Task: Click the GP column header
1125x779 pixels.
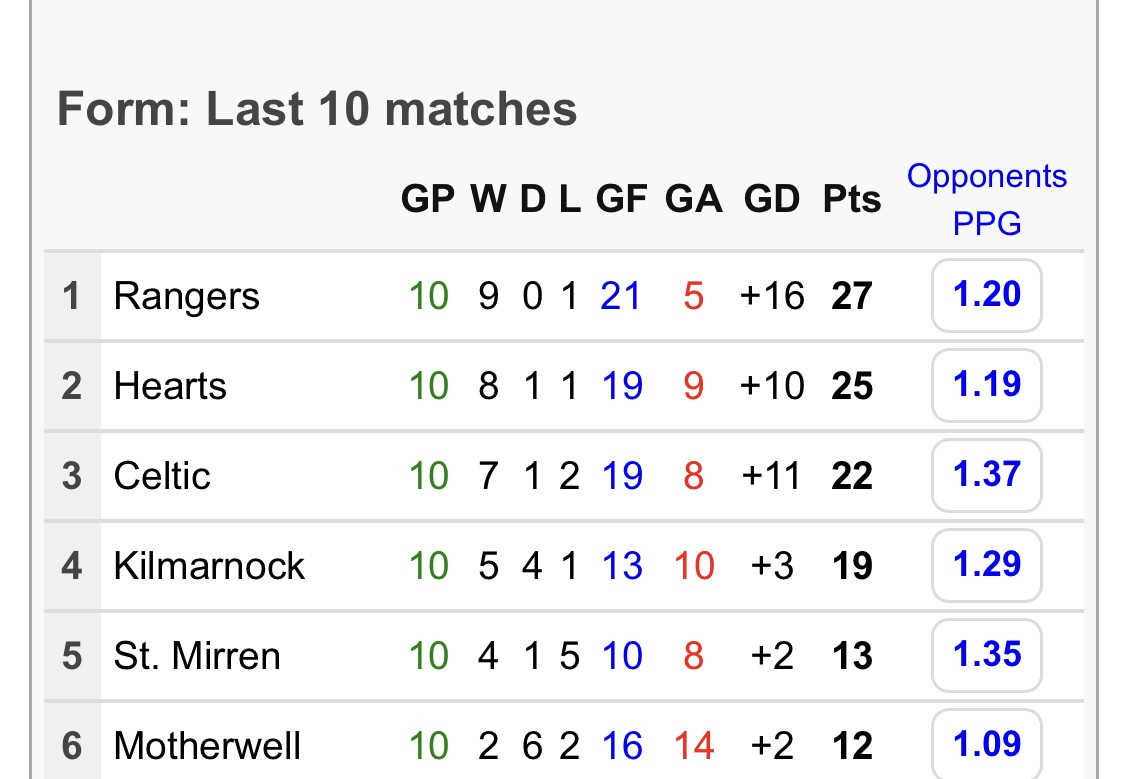Action: coord(428,199)
